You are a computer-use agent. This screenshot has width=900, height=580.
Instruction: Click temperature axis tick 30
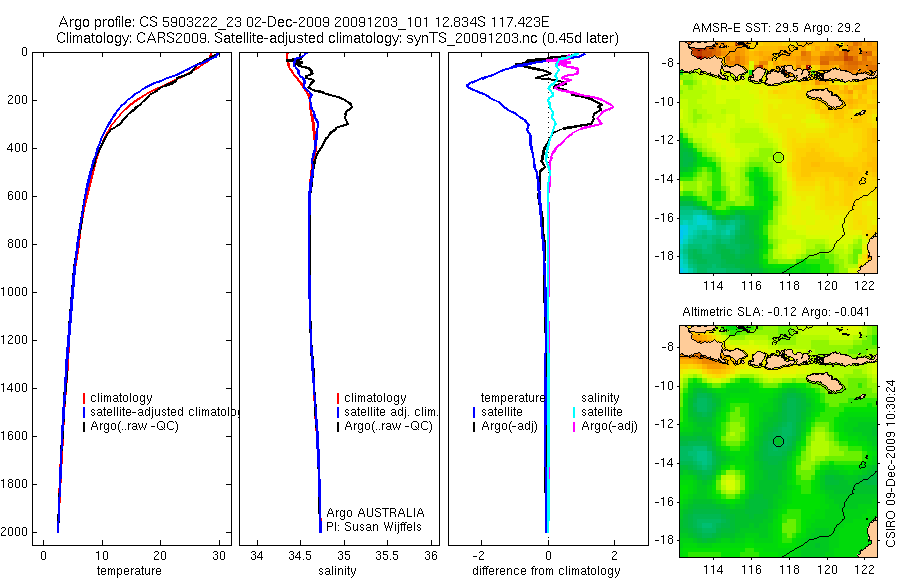point(219,556)
